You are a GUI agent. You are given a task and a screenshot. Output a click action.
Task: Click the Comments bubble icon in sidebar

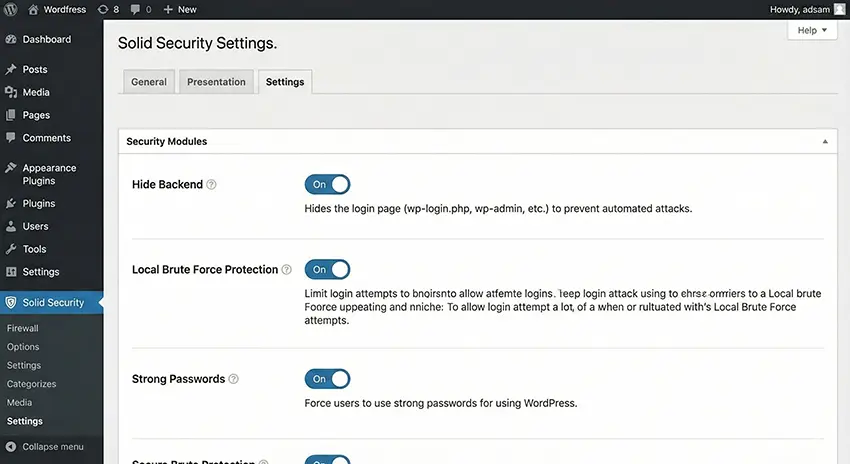tap(11, 137)
